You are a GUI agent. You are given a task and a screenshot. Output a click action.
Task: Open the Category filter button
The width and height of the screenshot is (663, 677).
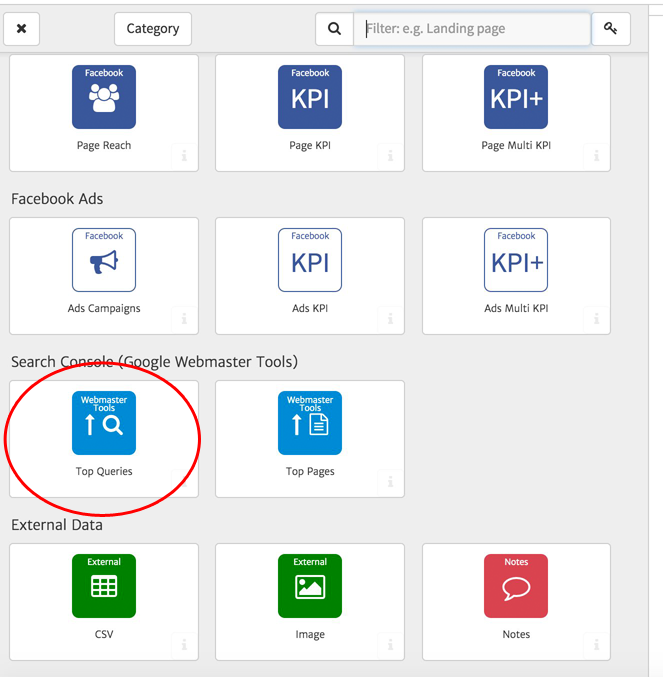point(153,29)
